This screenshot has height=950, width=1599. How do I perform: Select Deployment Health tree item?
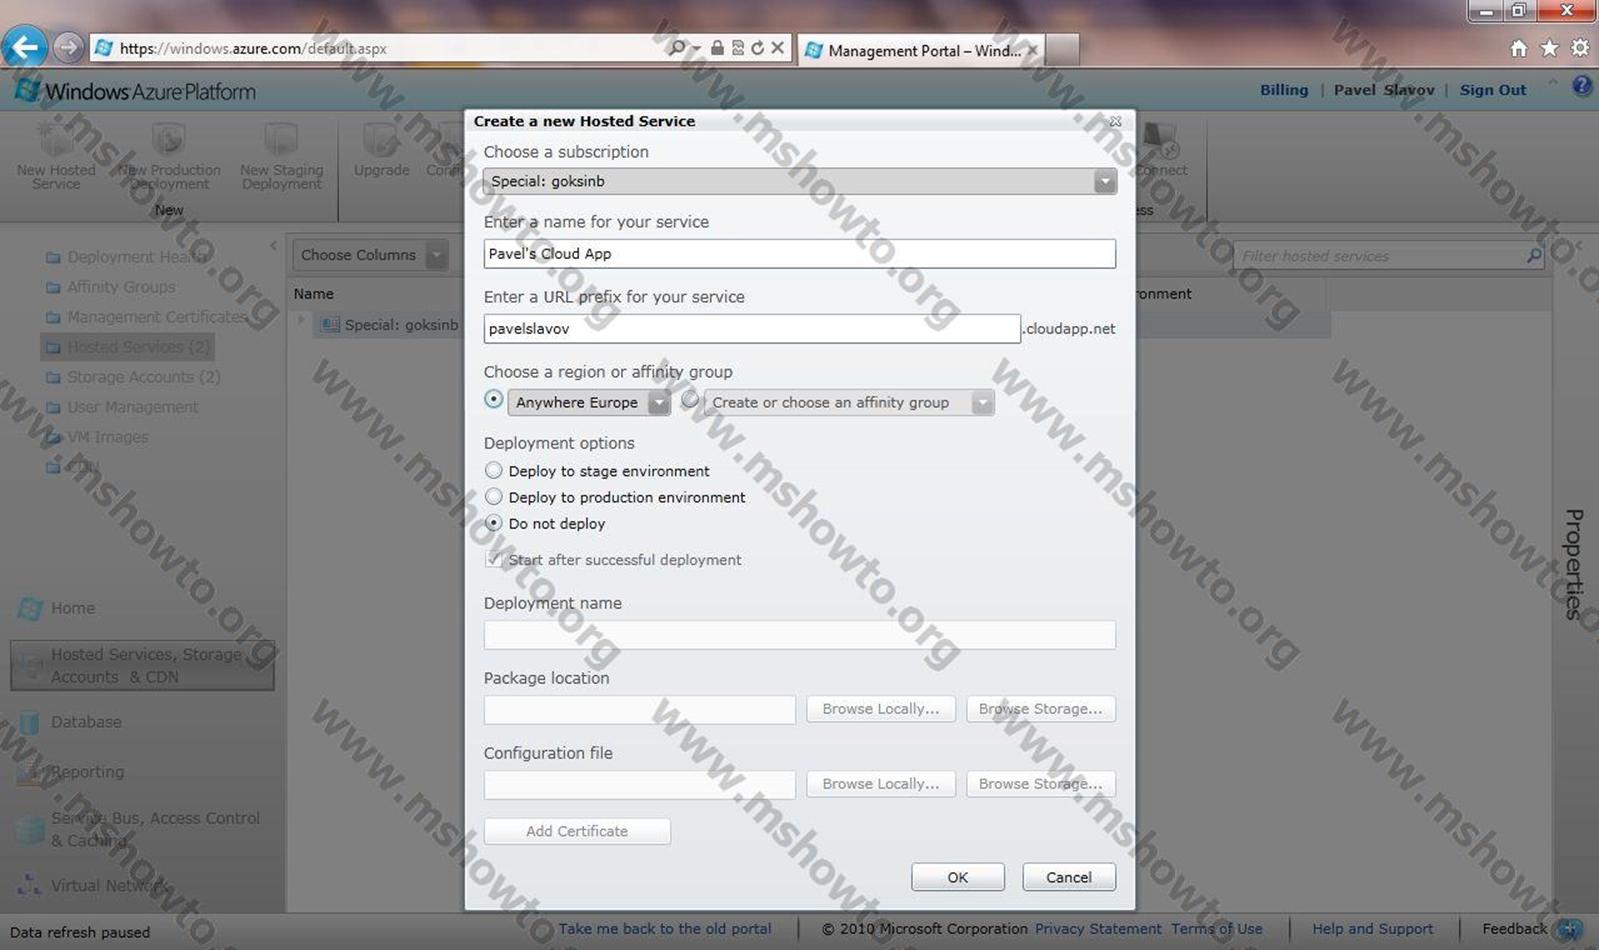click(126, 257)
